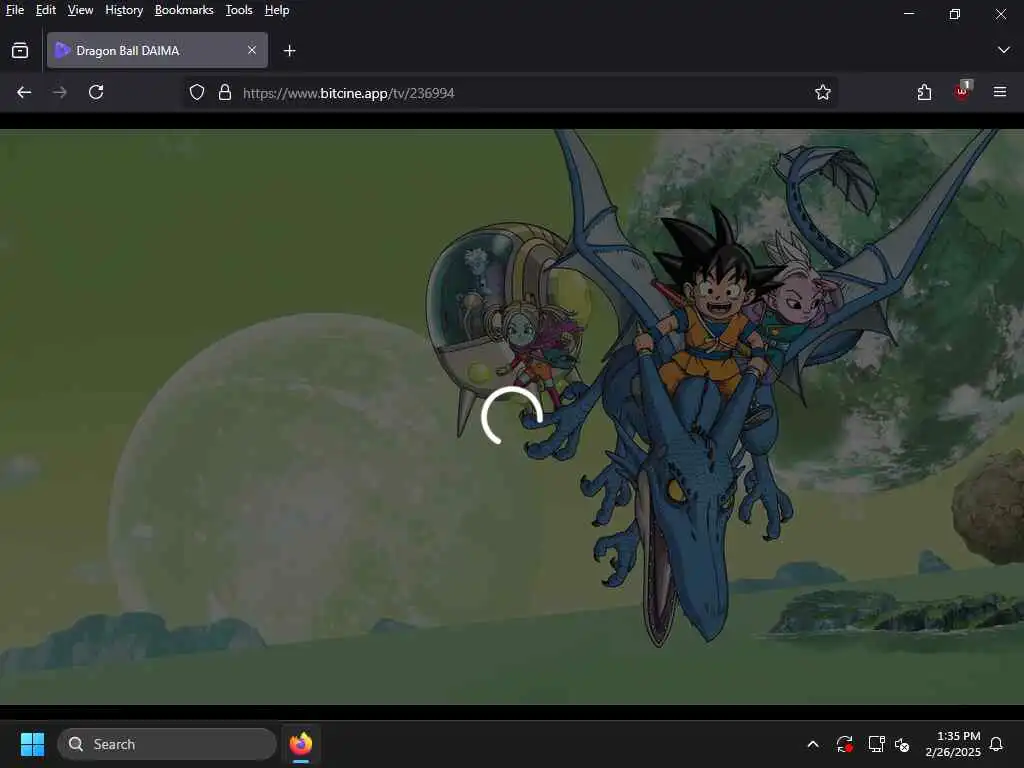The image size is (1024, 768).
Task: Expand the list all tabs chevron
Action: coord(1003,50)
